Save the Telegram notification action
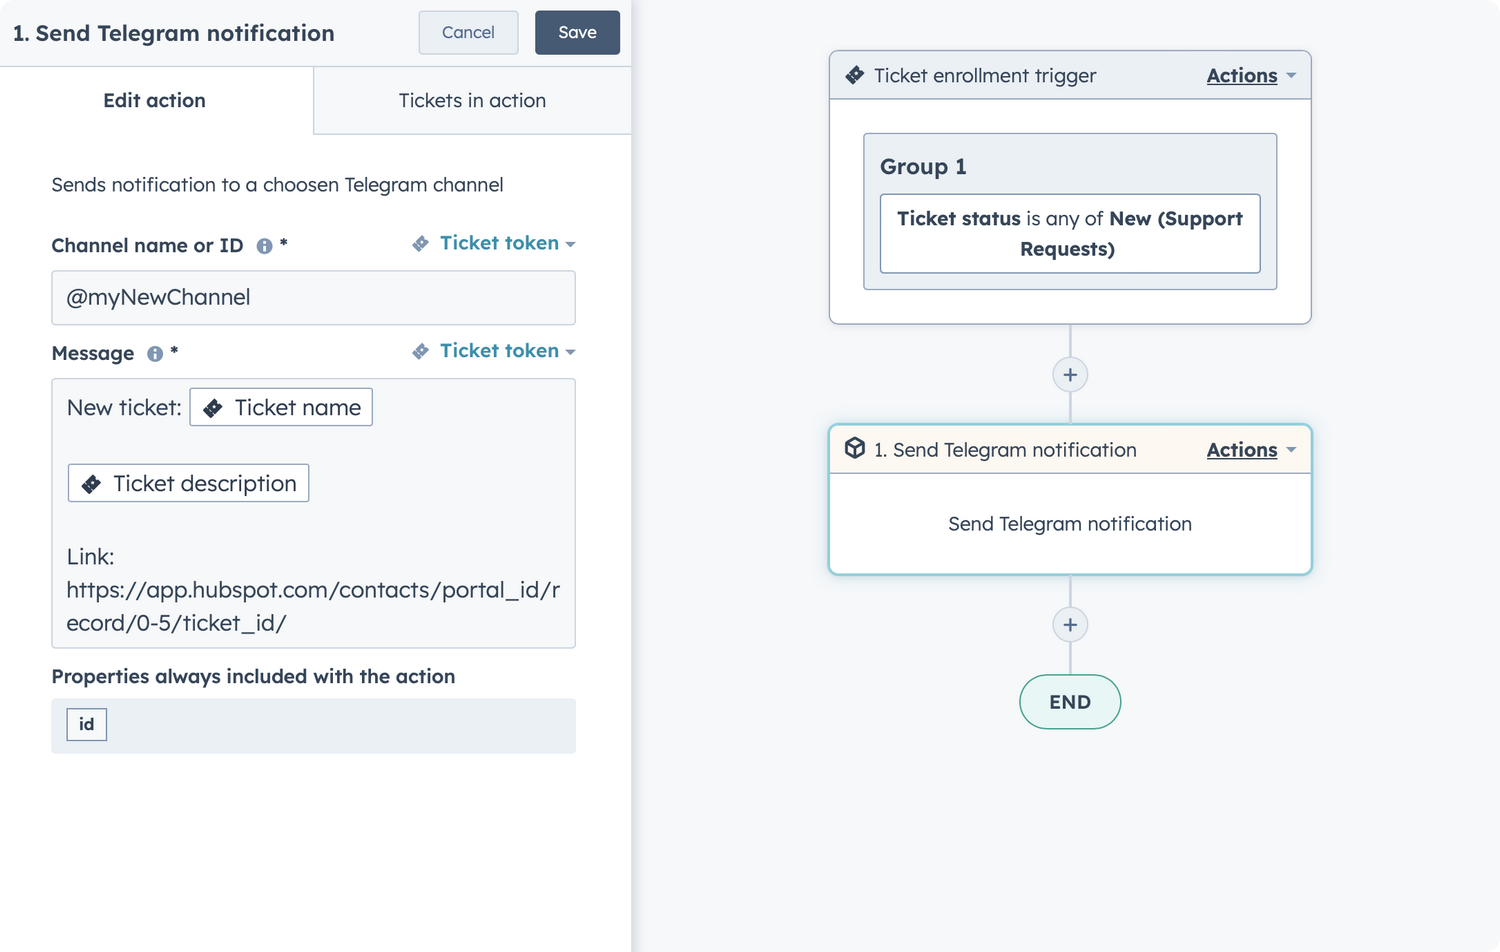1500x952 pixels. [577, 32]
